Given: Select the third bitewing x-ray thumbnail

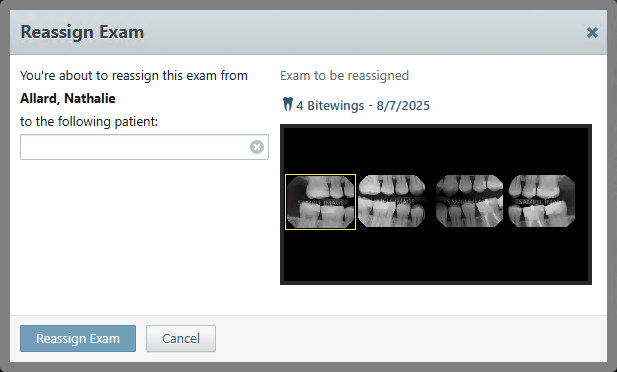Looking at the screenshot, I should pos(469,201).
